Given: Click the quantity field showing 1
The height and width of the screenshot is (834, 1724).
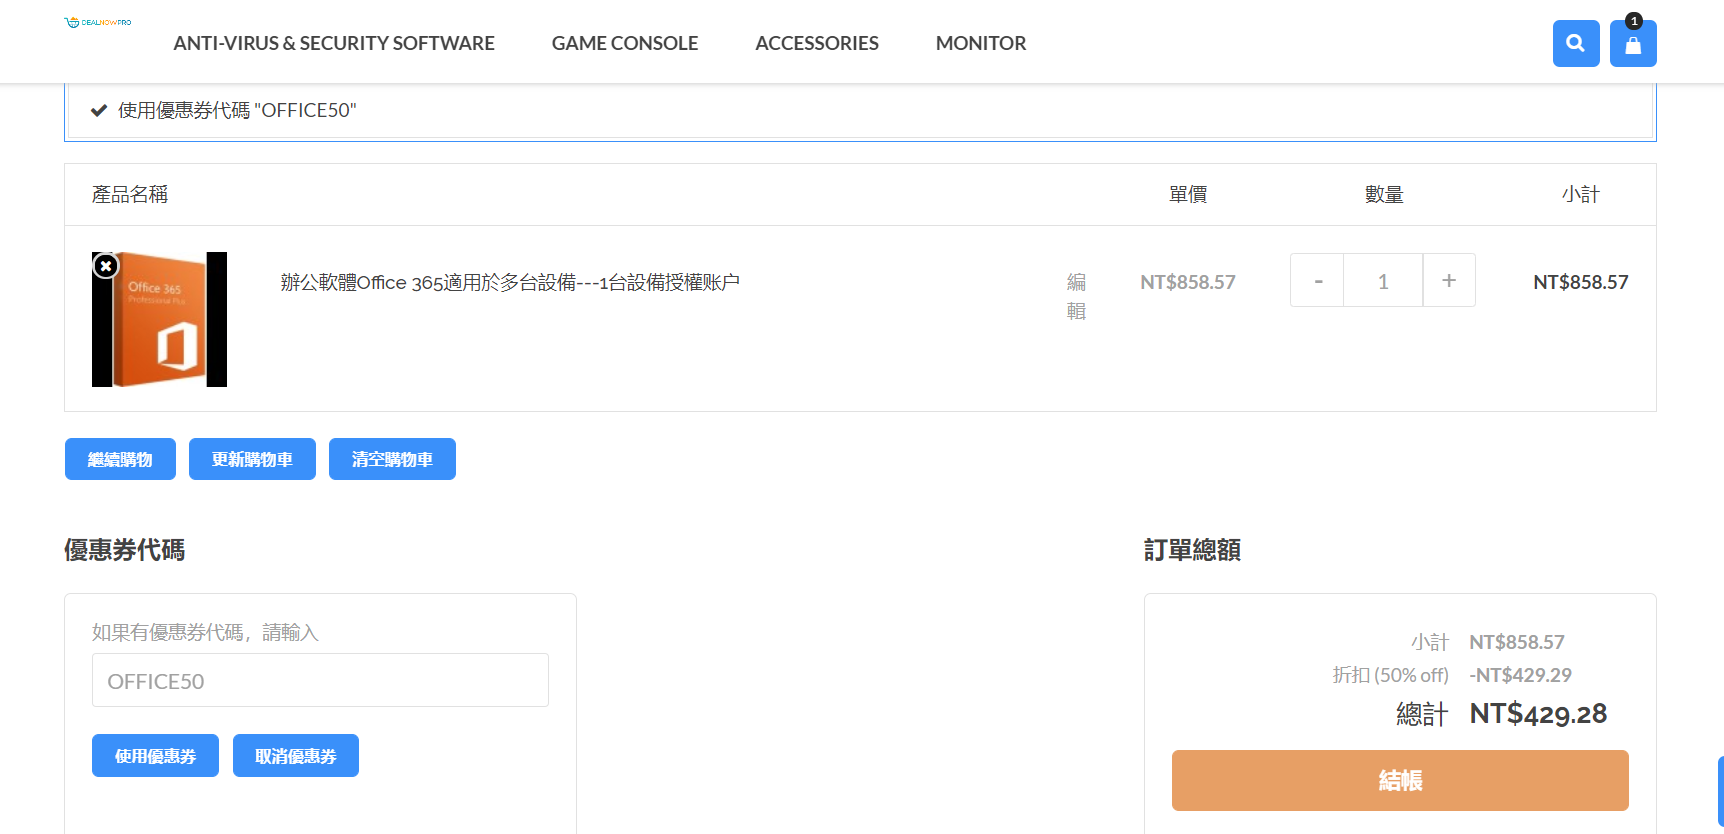Looking at the screenshot, I should (1383, 280).
